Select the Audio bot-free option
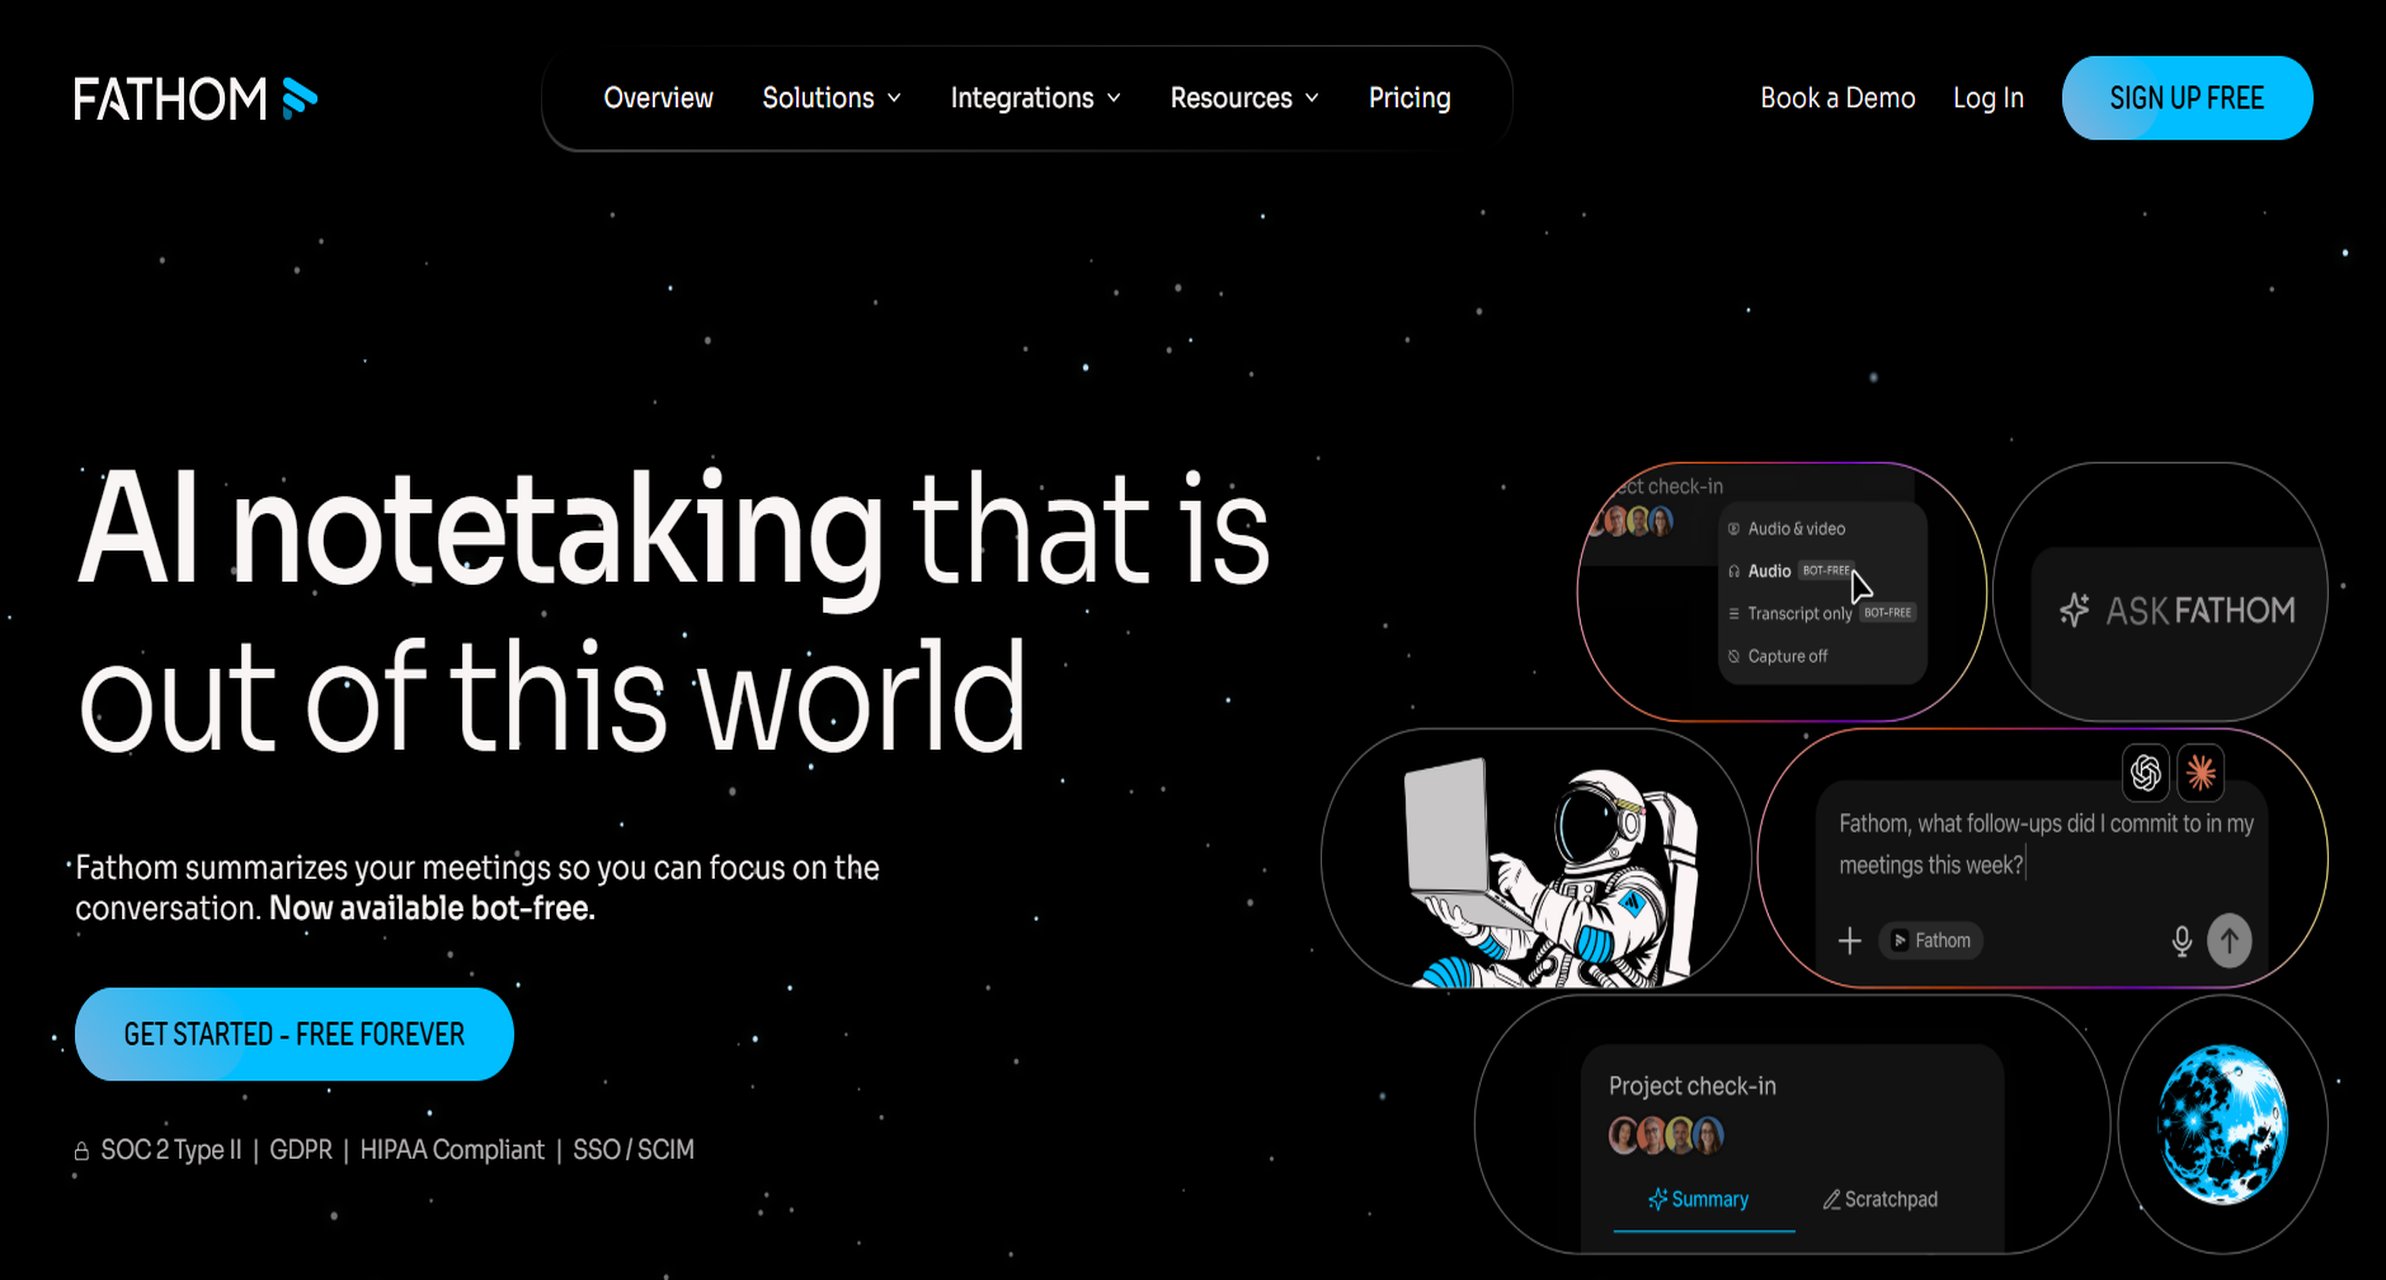This screenshot has width=2386, height=1280. (1790, 571)
